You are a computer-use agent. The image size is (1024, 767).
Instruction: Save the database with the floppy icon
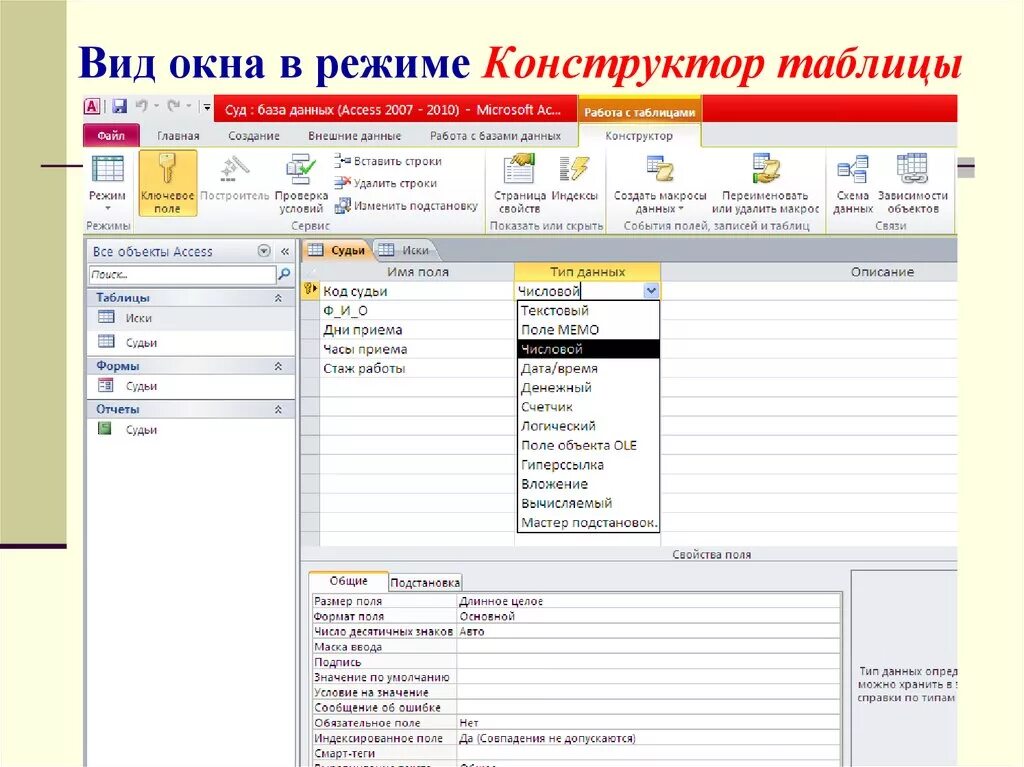(x=119, y=106)
